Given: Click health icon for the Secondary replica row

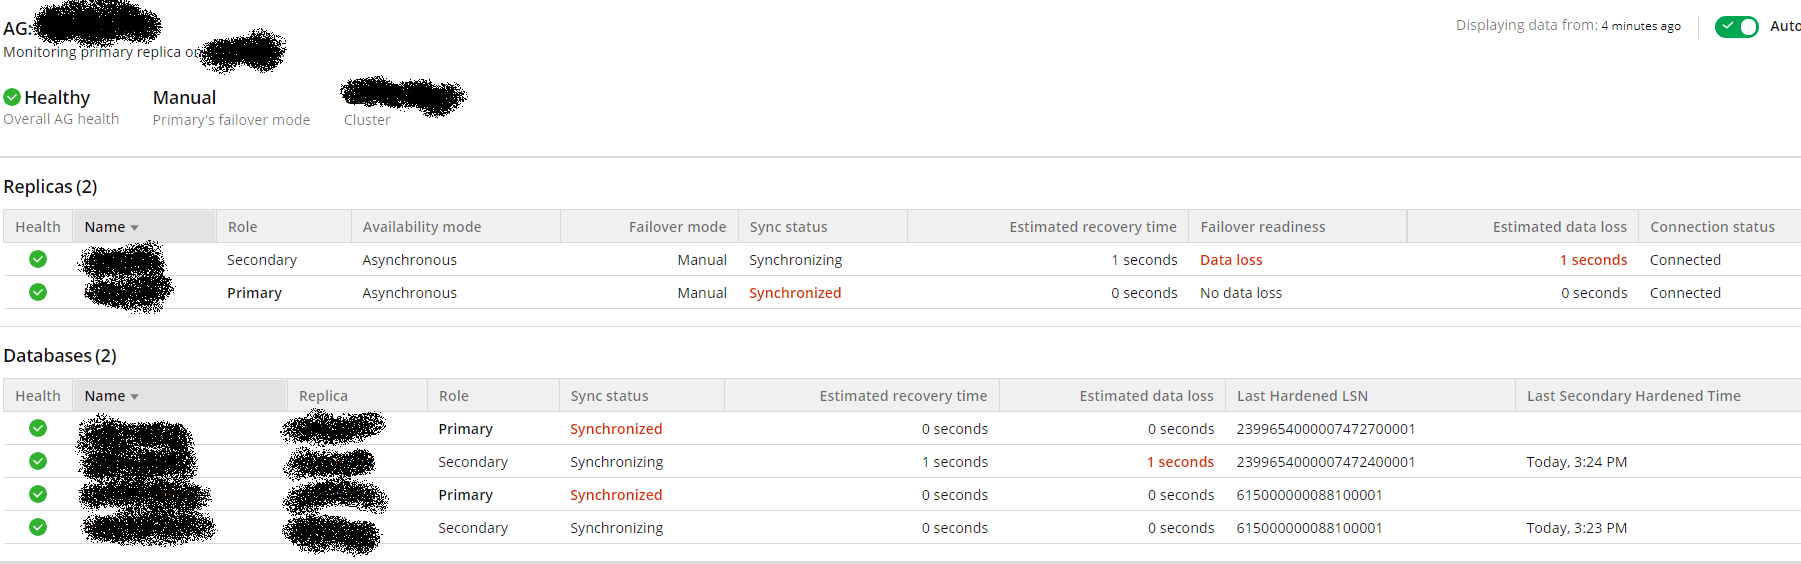Looking at the screenshot, I should pyautogui.click(x=38, y=259).
